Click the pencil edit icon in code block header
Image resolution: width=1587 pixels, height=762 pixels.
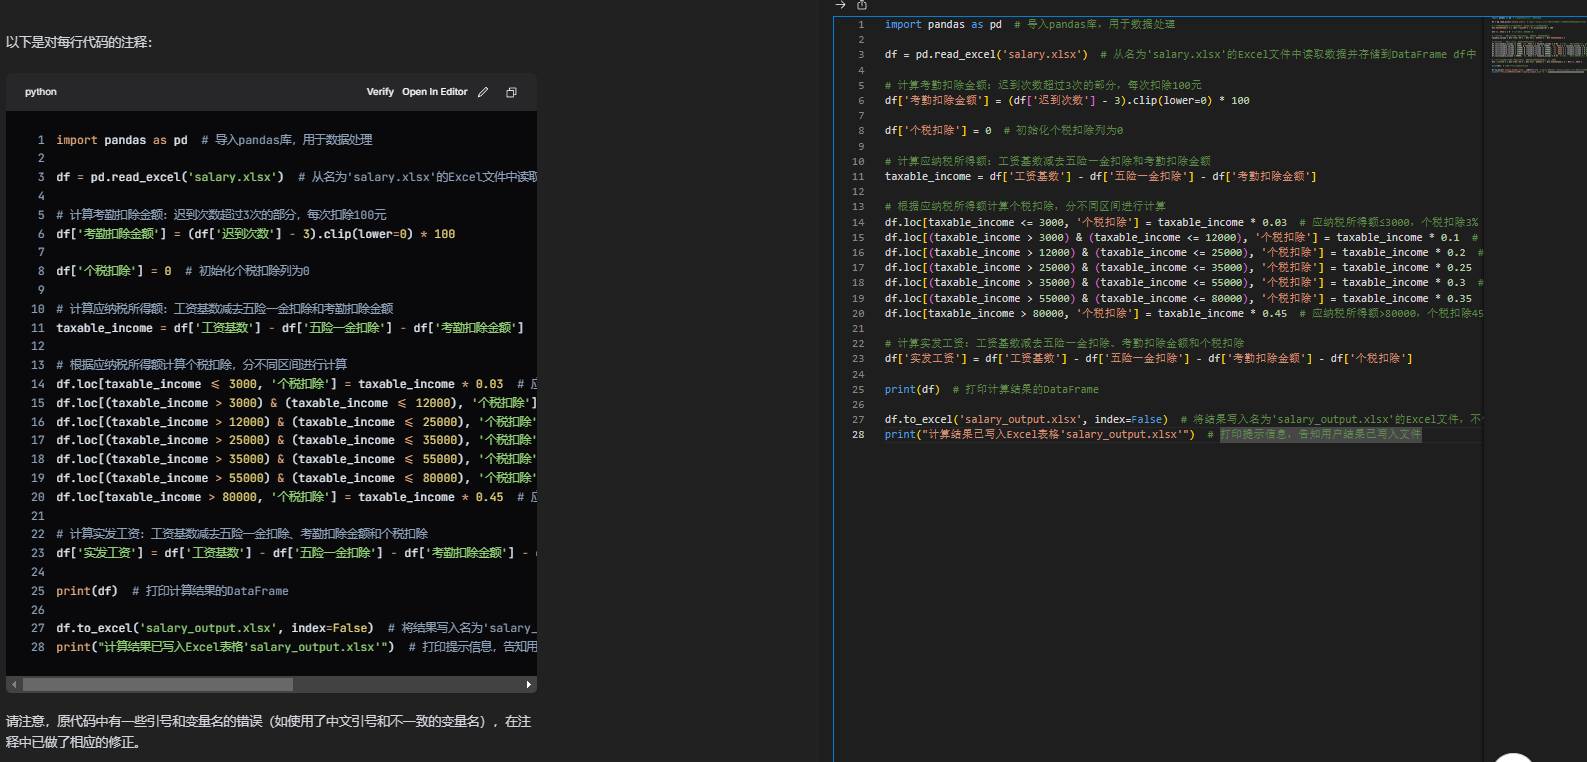click(483, 92)
